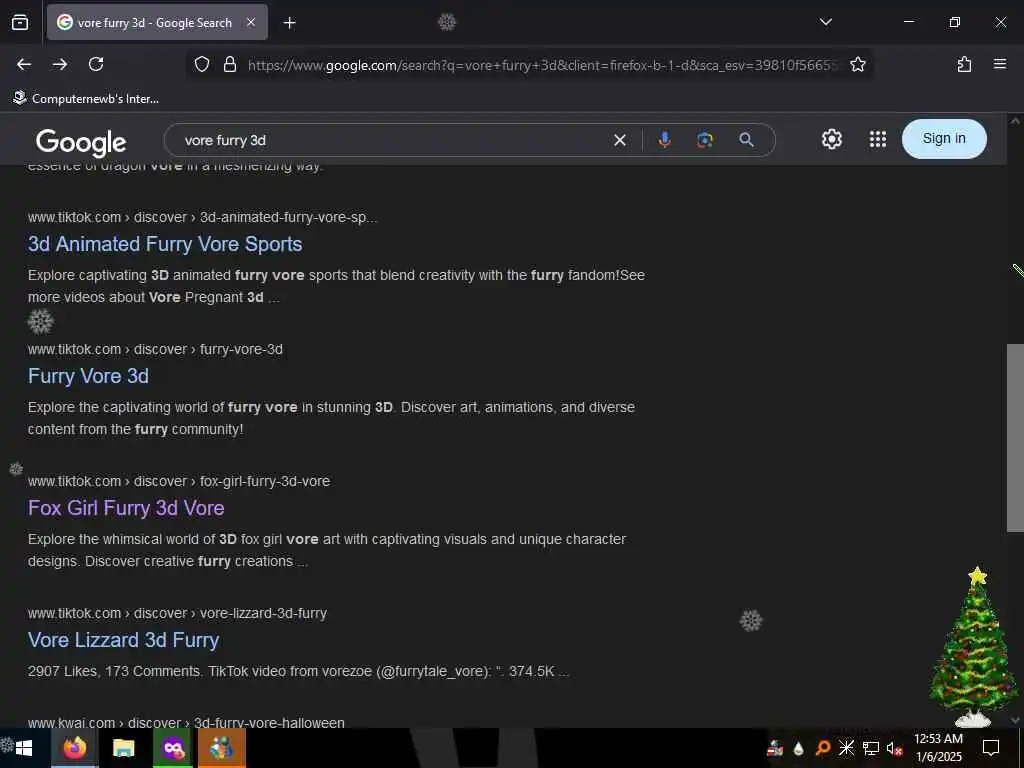Open search by image Lens icon

[x=705, y=140]
